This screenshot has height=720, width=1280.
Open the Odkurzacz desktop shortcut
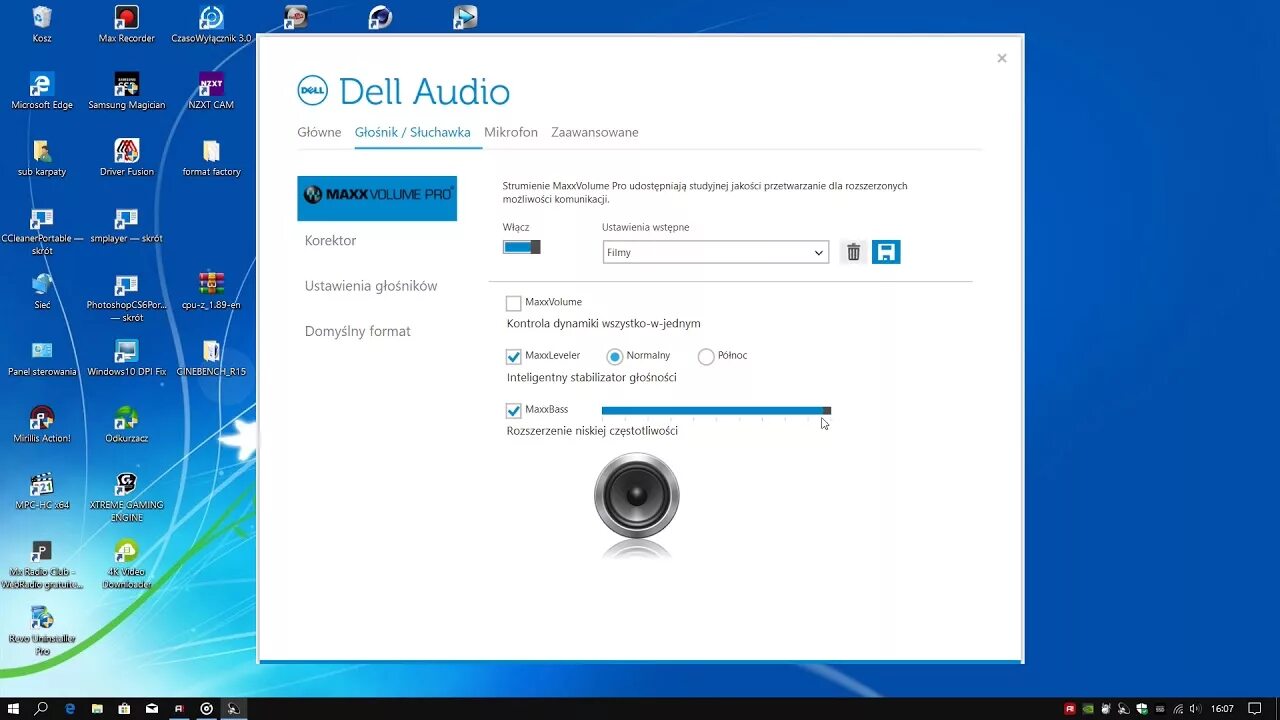tap(127, 425)
